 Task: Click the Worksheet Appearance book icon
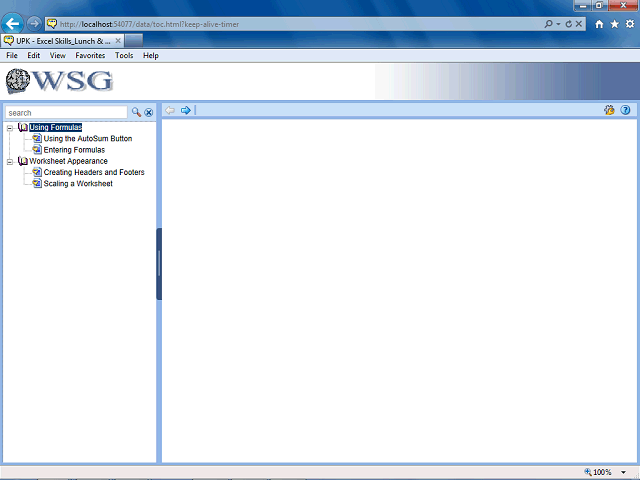[23, 161]
